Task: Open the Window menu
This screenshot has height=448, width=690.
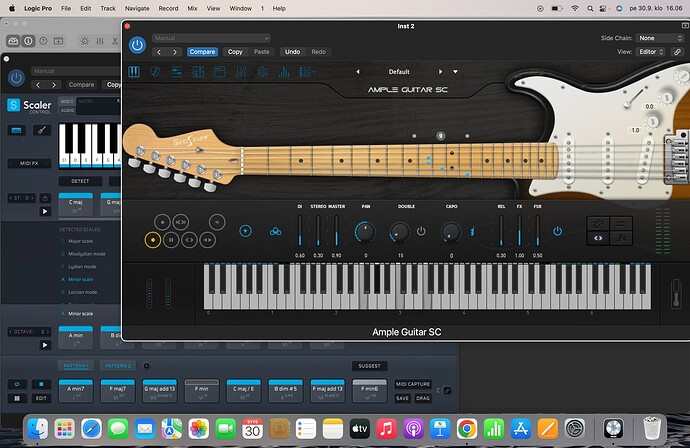Action: coord(241,8)
